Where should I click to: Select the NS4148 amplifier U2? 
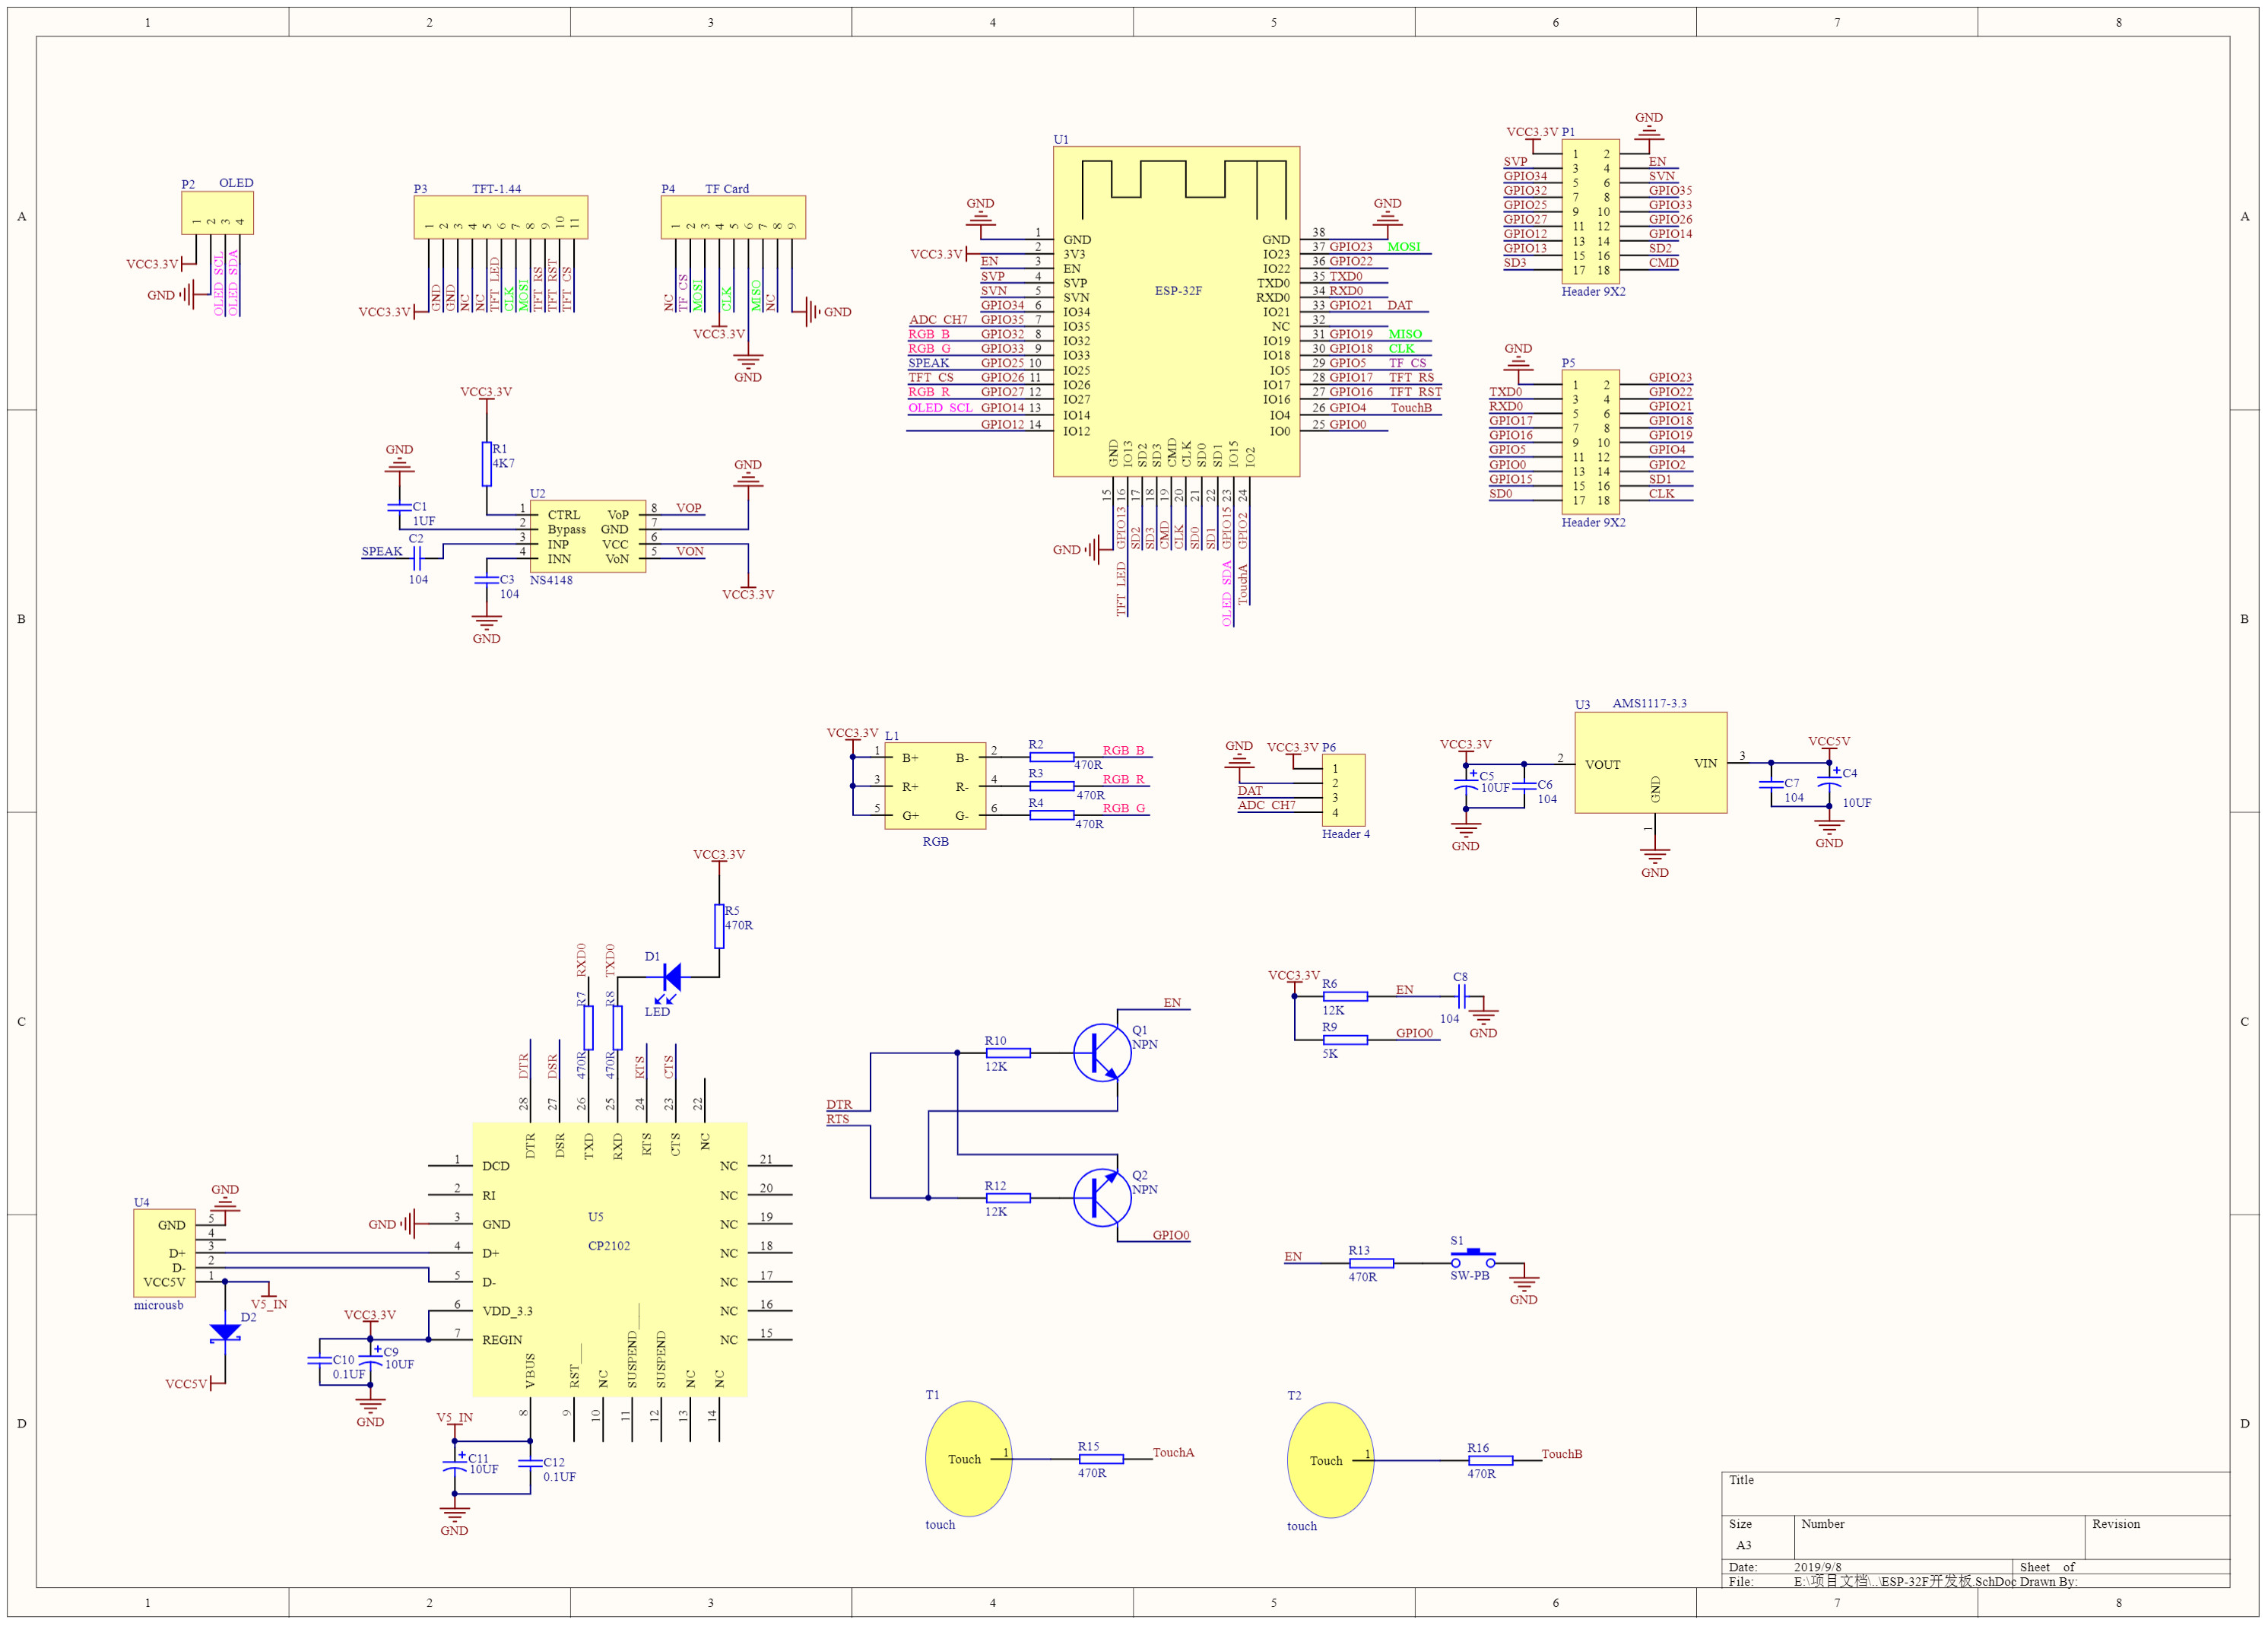pyautogui.click(x=587, y=536)
